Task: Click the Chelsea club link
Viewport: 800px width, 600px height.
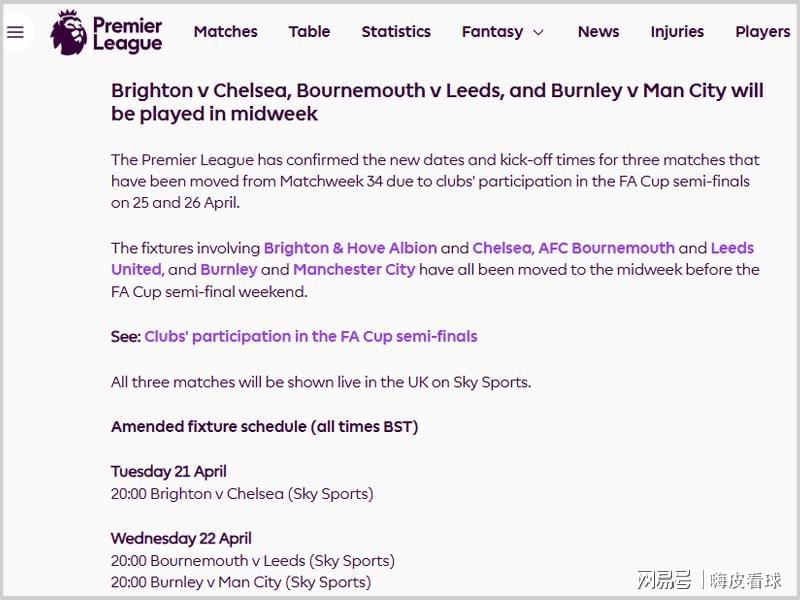Action: [502, 248]
